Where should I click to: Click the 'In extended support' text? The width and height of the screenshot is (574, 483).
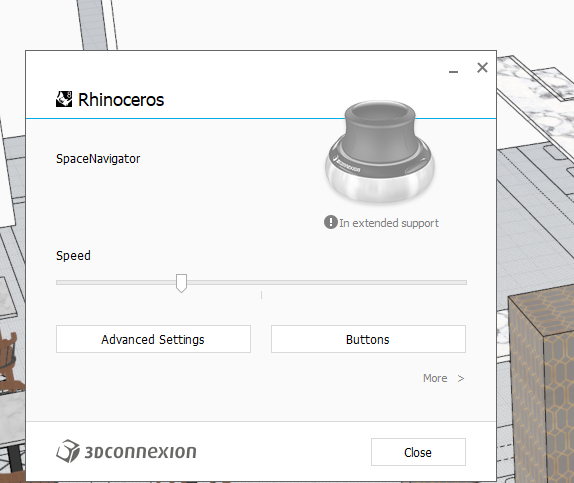[x=389, y=223]
